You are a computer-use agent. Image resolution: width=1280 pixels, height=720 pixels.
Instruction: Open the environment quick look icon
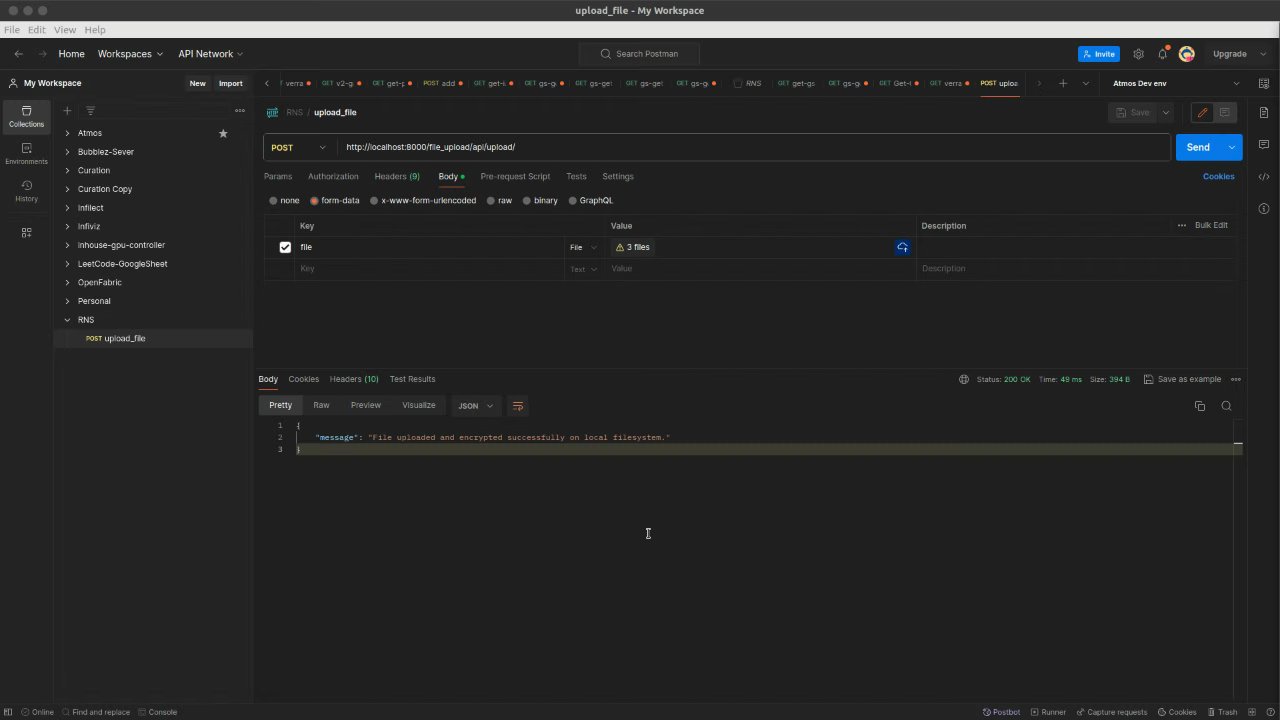(1265, 83)
